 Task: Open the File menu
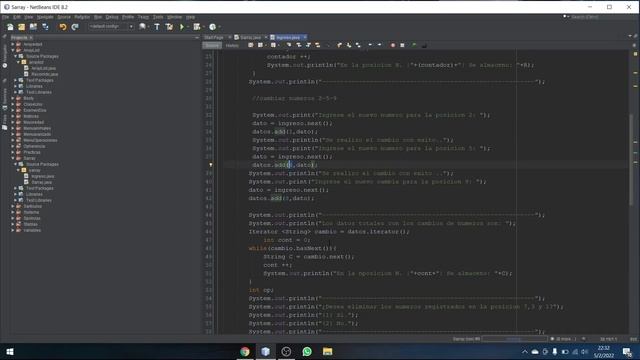[x=5, y=17]
